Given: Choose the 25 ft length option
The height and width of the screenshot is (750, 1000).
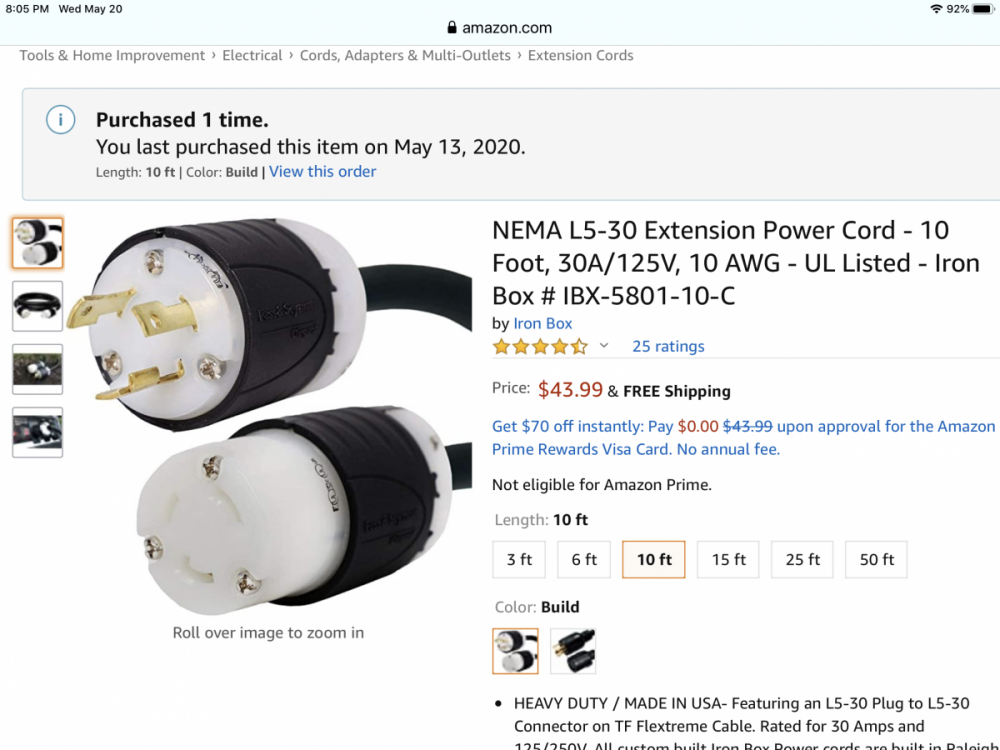Looking at the screenshot, I should click(802, 559).
